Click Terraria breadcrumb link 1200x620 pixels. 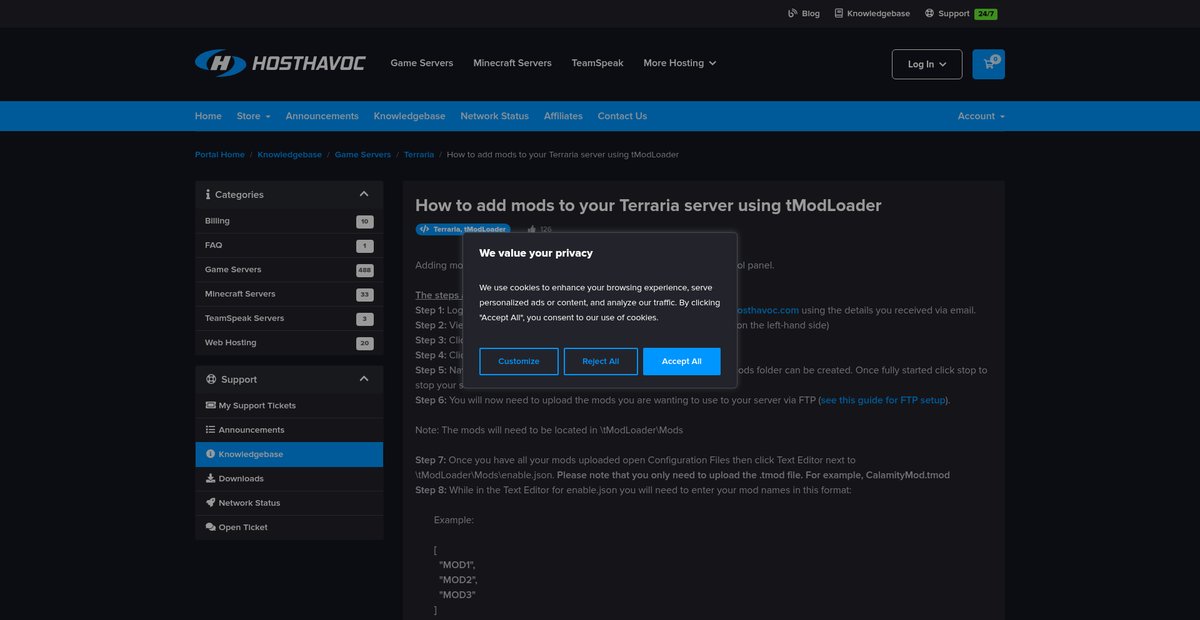(x=419, y=155)
